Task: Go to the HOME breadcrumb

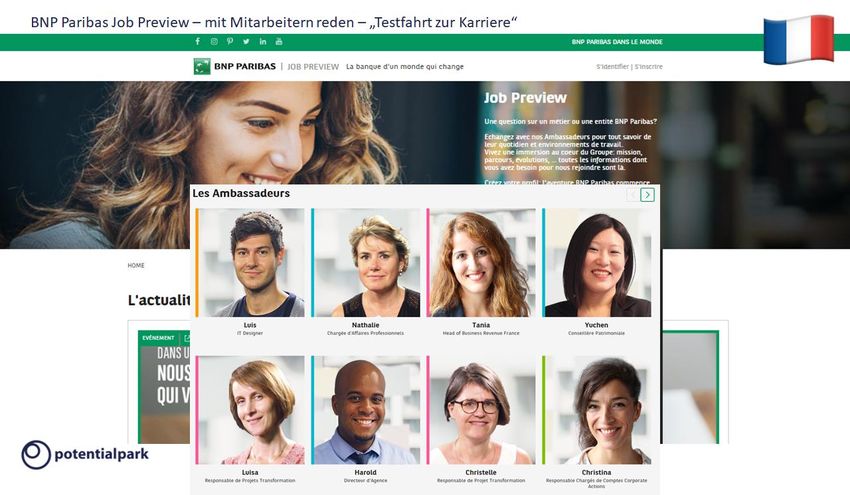Action: coord(136,266)
